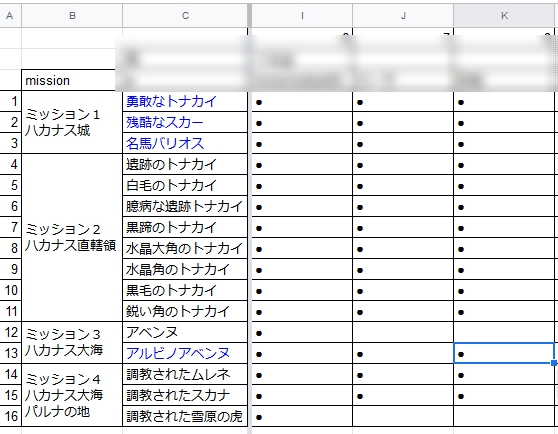The width and height of the screenshot is (558, 434).
Task: Open the アルビノアベンヌ link cell
Action: click(x=185, y=353)
